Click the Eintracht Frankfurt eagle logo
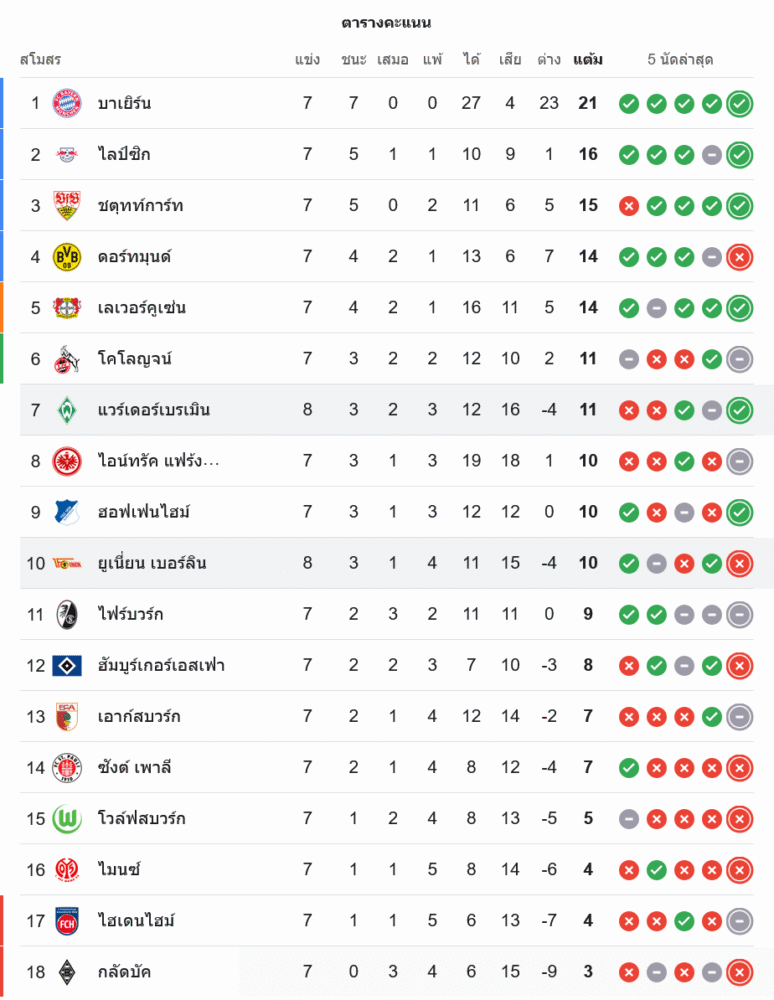The image size is (774, 1000). point(67,461)
